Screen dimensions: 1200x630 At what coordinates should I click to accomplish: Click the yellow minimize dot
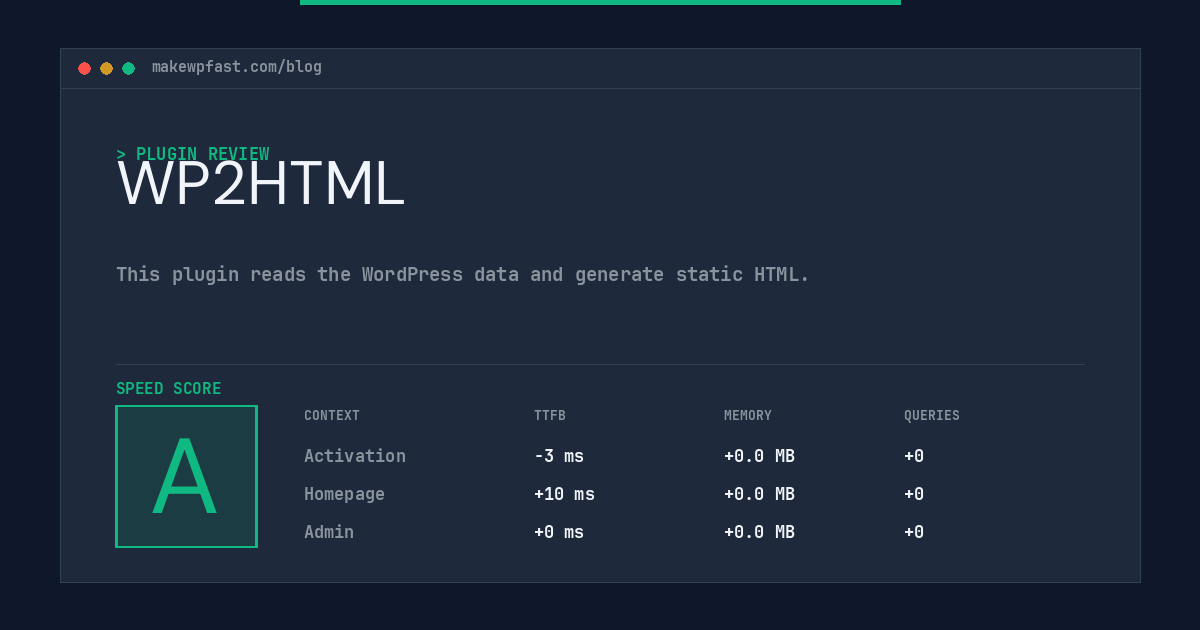pyautogui.click(x=106, y=68)
